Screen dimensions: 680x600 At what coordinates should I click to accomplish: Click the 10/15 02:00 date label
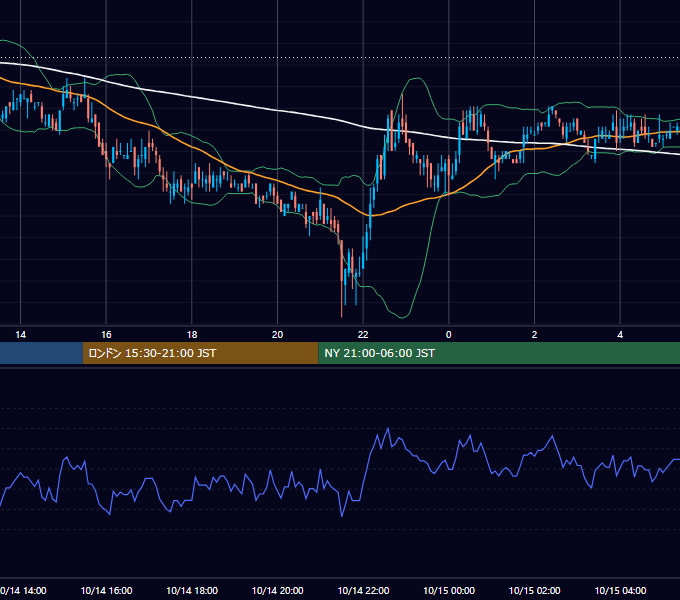pyautogui.click(x=534, y=590)
